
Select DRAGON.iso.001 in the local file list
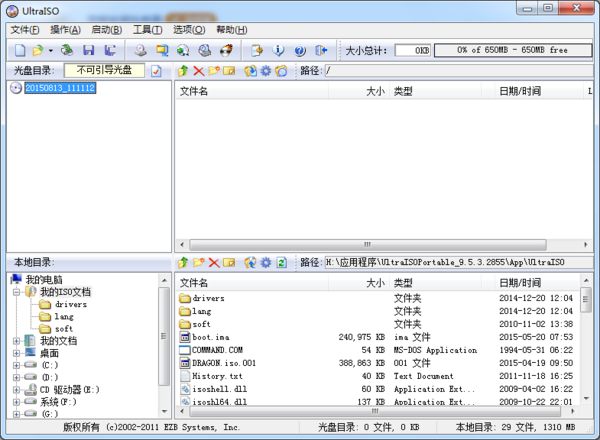pyautogui.click(x=224, y=363)
